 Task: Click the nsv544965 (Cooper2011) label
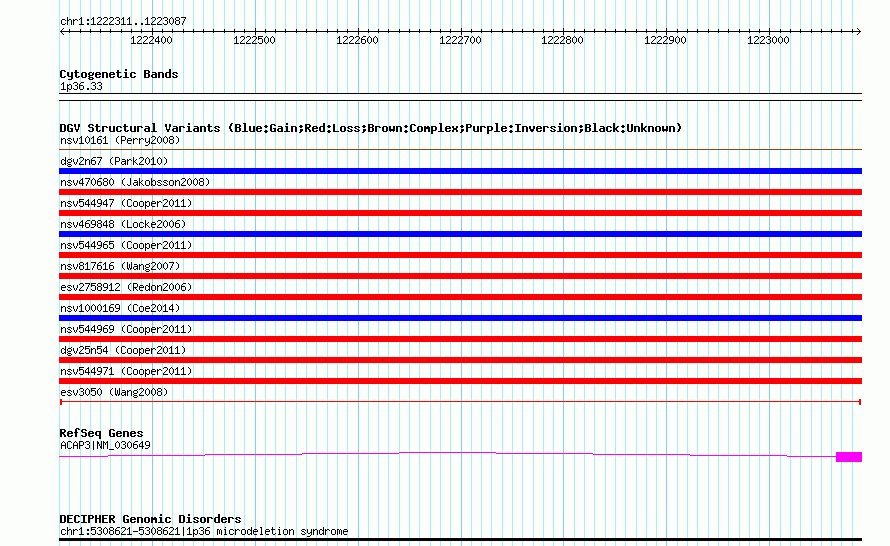coord(126,245)
